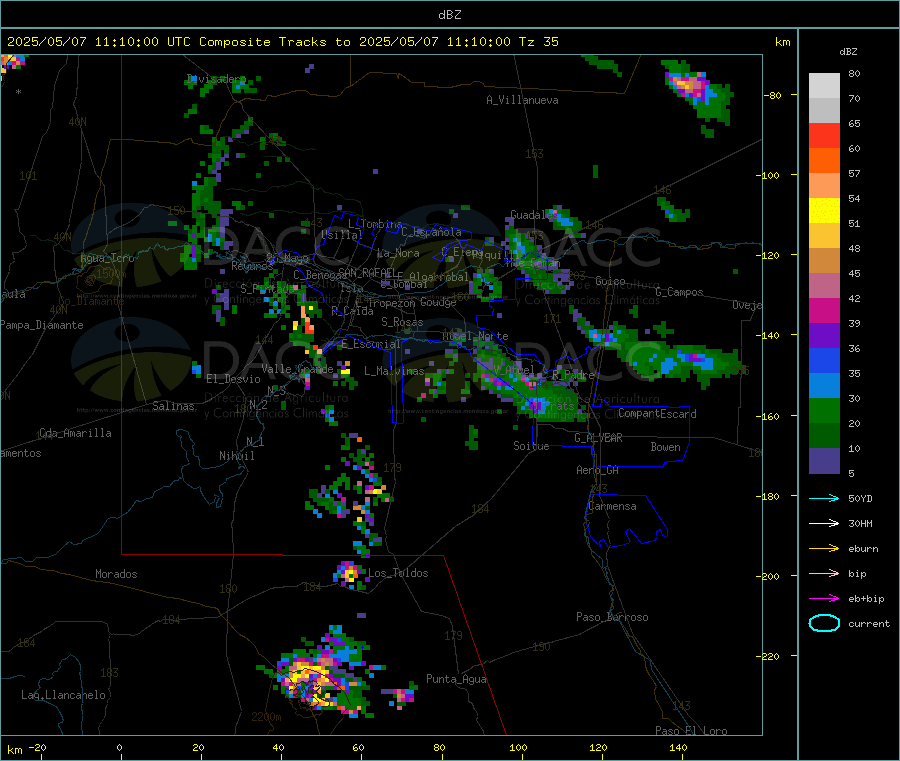This screenshot has height=761, width=900.
Task: Click the Valle_Grande map label
Action: (x=297, y=368)
